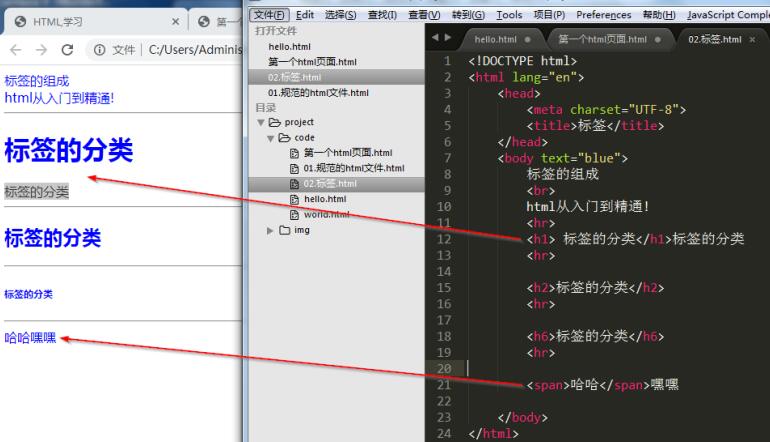This screenshot has height=442, width=770.
Task: Click the browser address bar path
Action: (195, 50)
